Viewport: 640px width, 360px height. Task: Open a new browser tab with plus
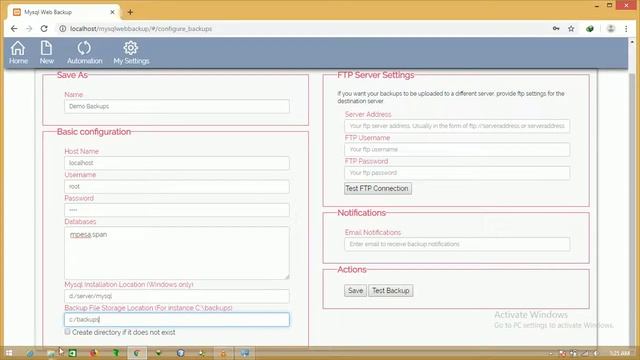pyautogui.click(x=130, y=12)
